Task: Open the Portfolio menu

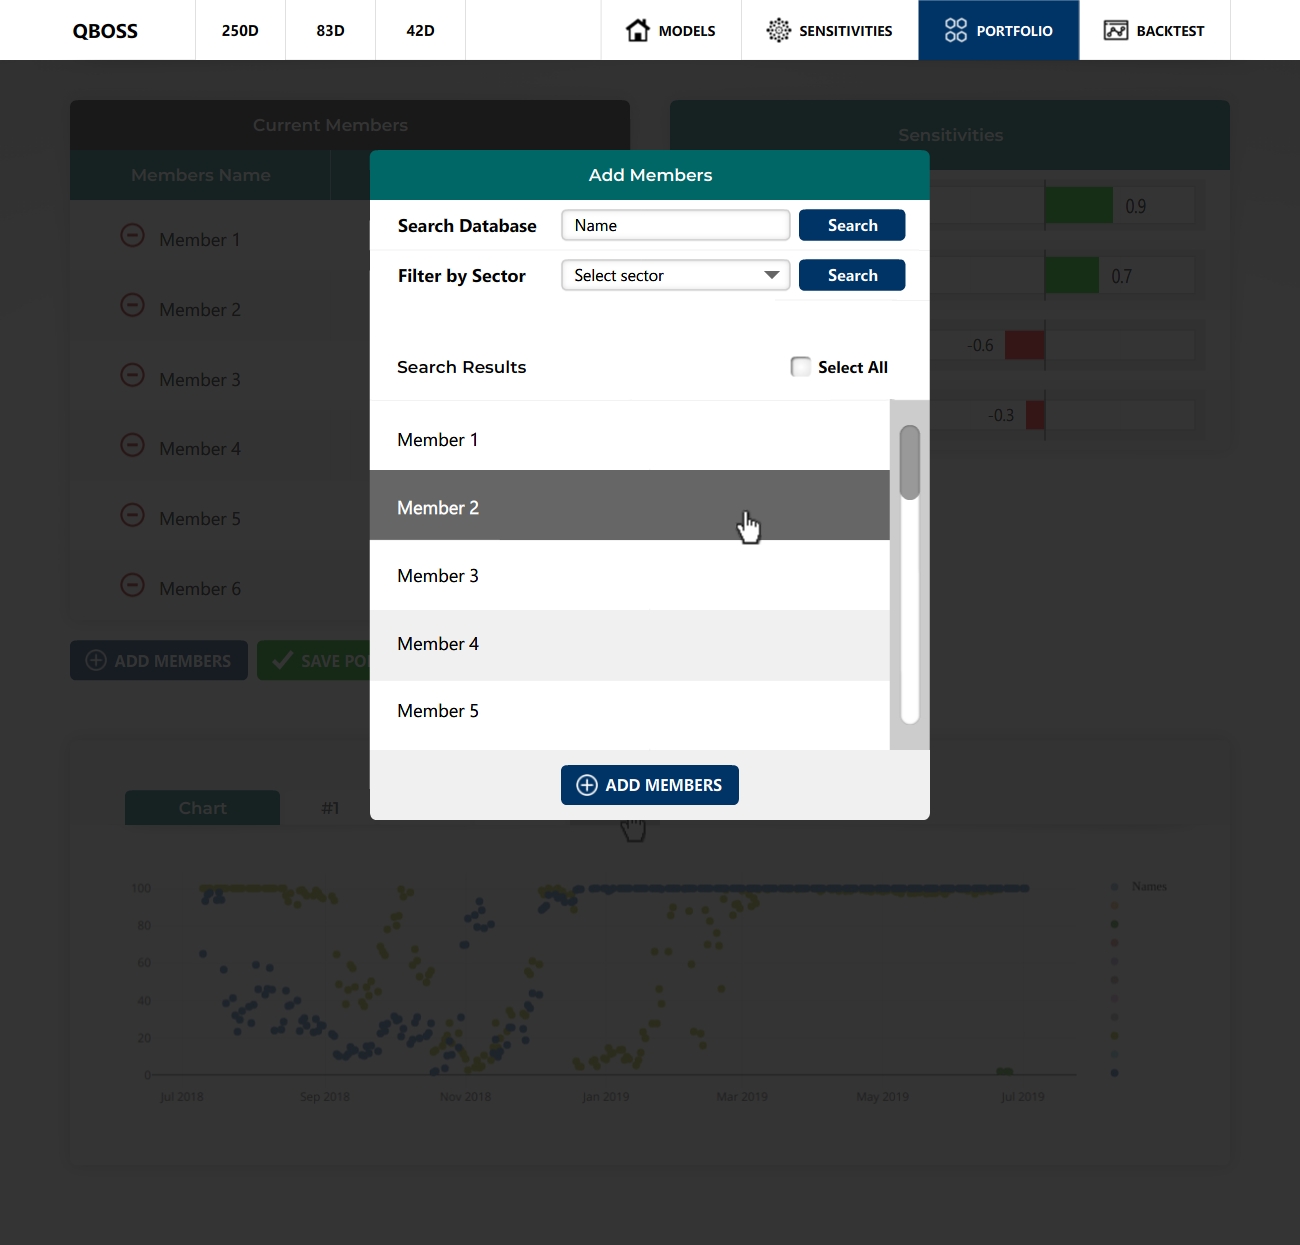Action: click(x=999, y=30)
